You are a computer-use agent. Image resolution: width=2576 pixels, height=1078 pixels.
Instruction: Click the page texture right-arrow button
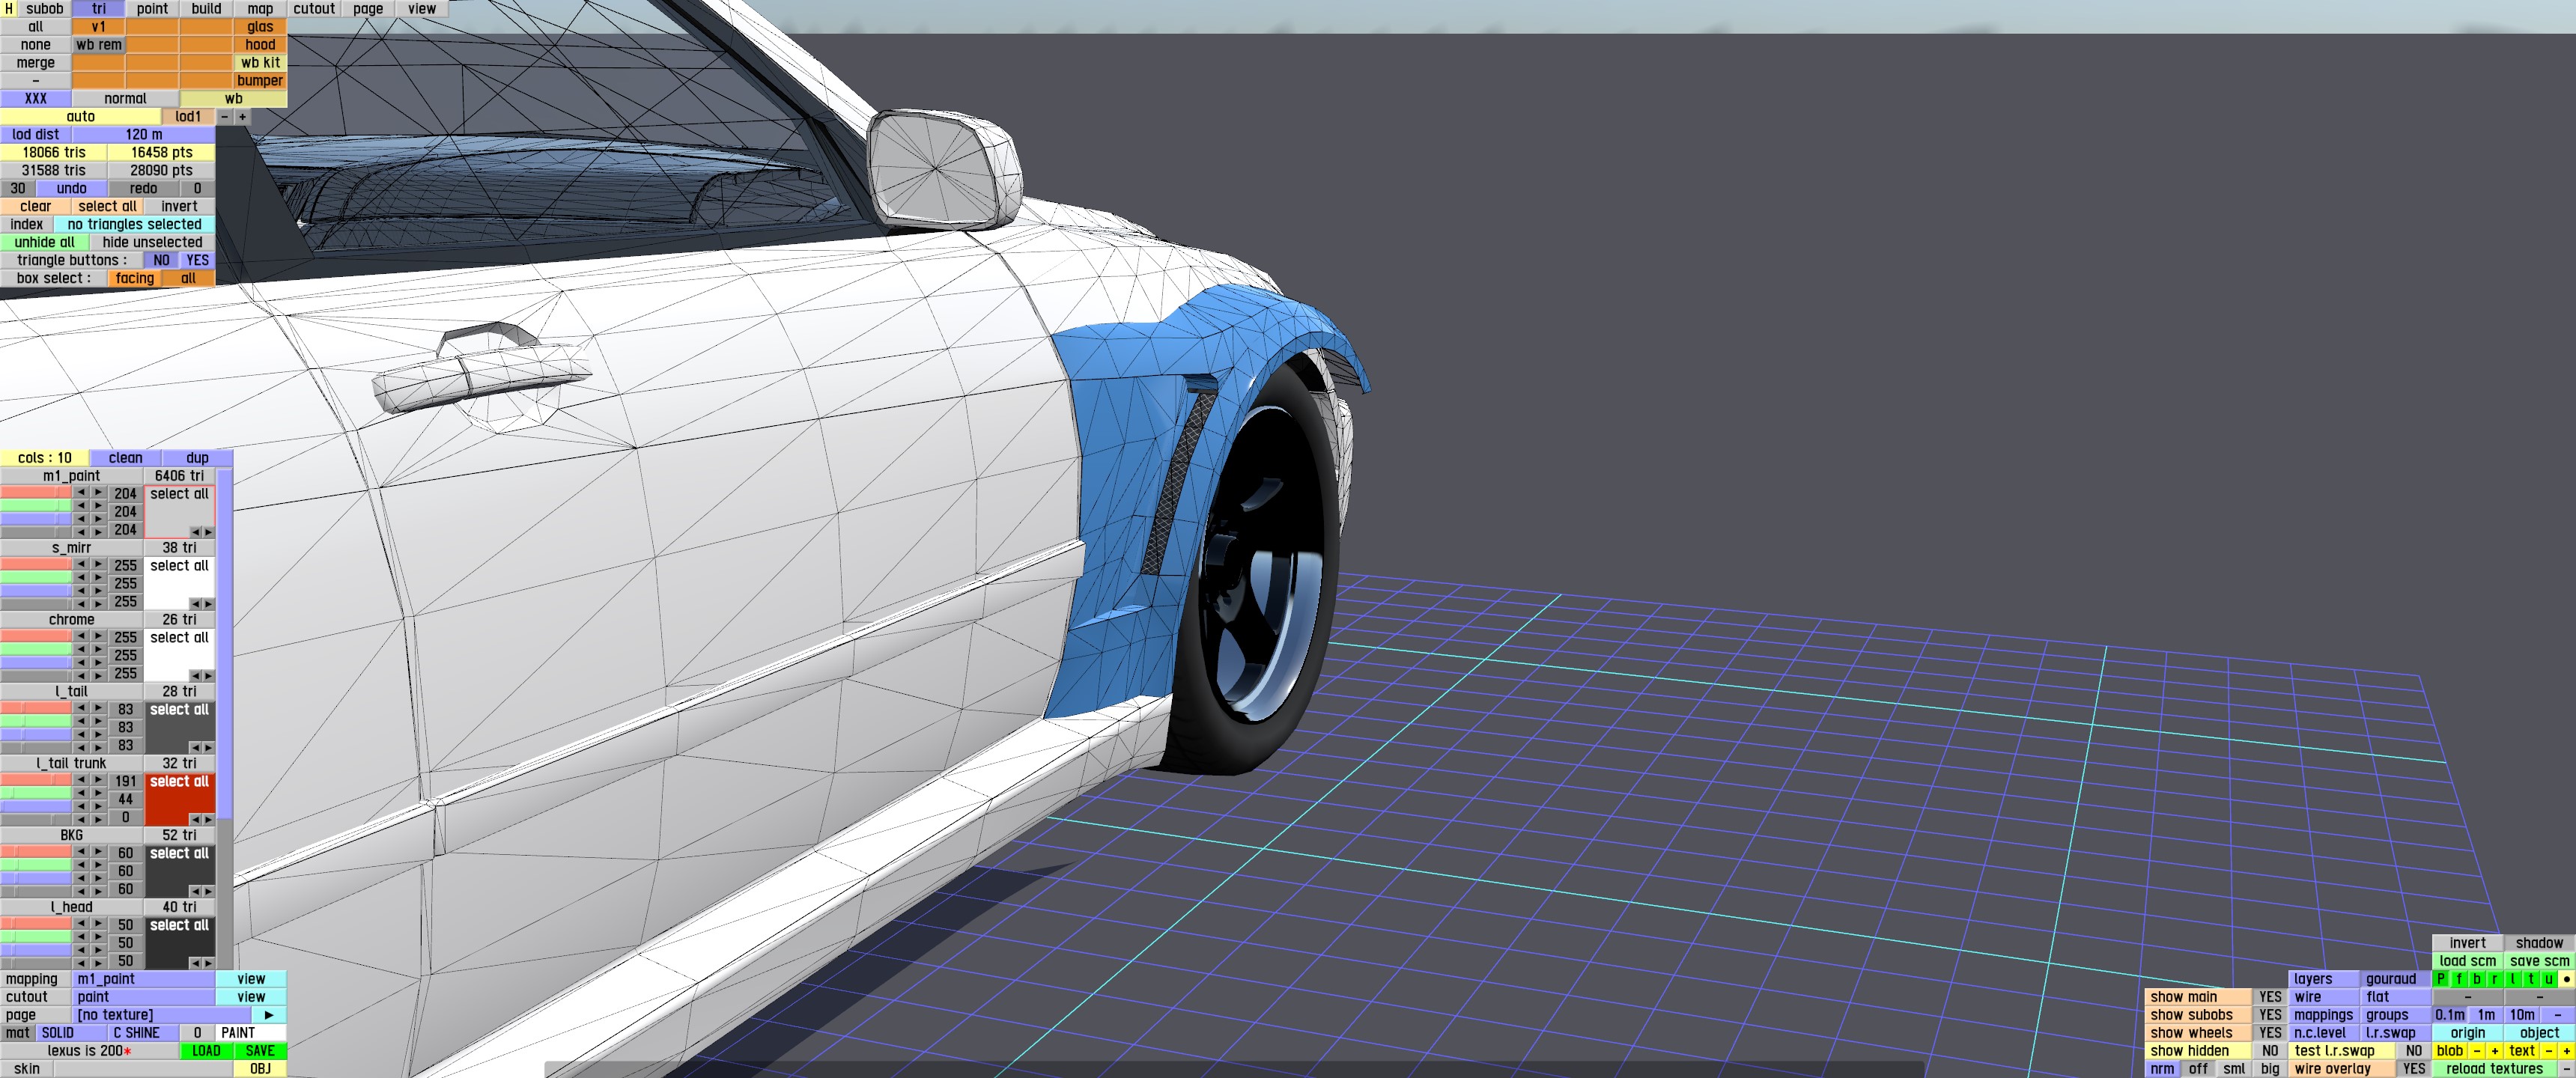pyautogui.click(x=268, y=1014)
